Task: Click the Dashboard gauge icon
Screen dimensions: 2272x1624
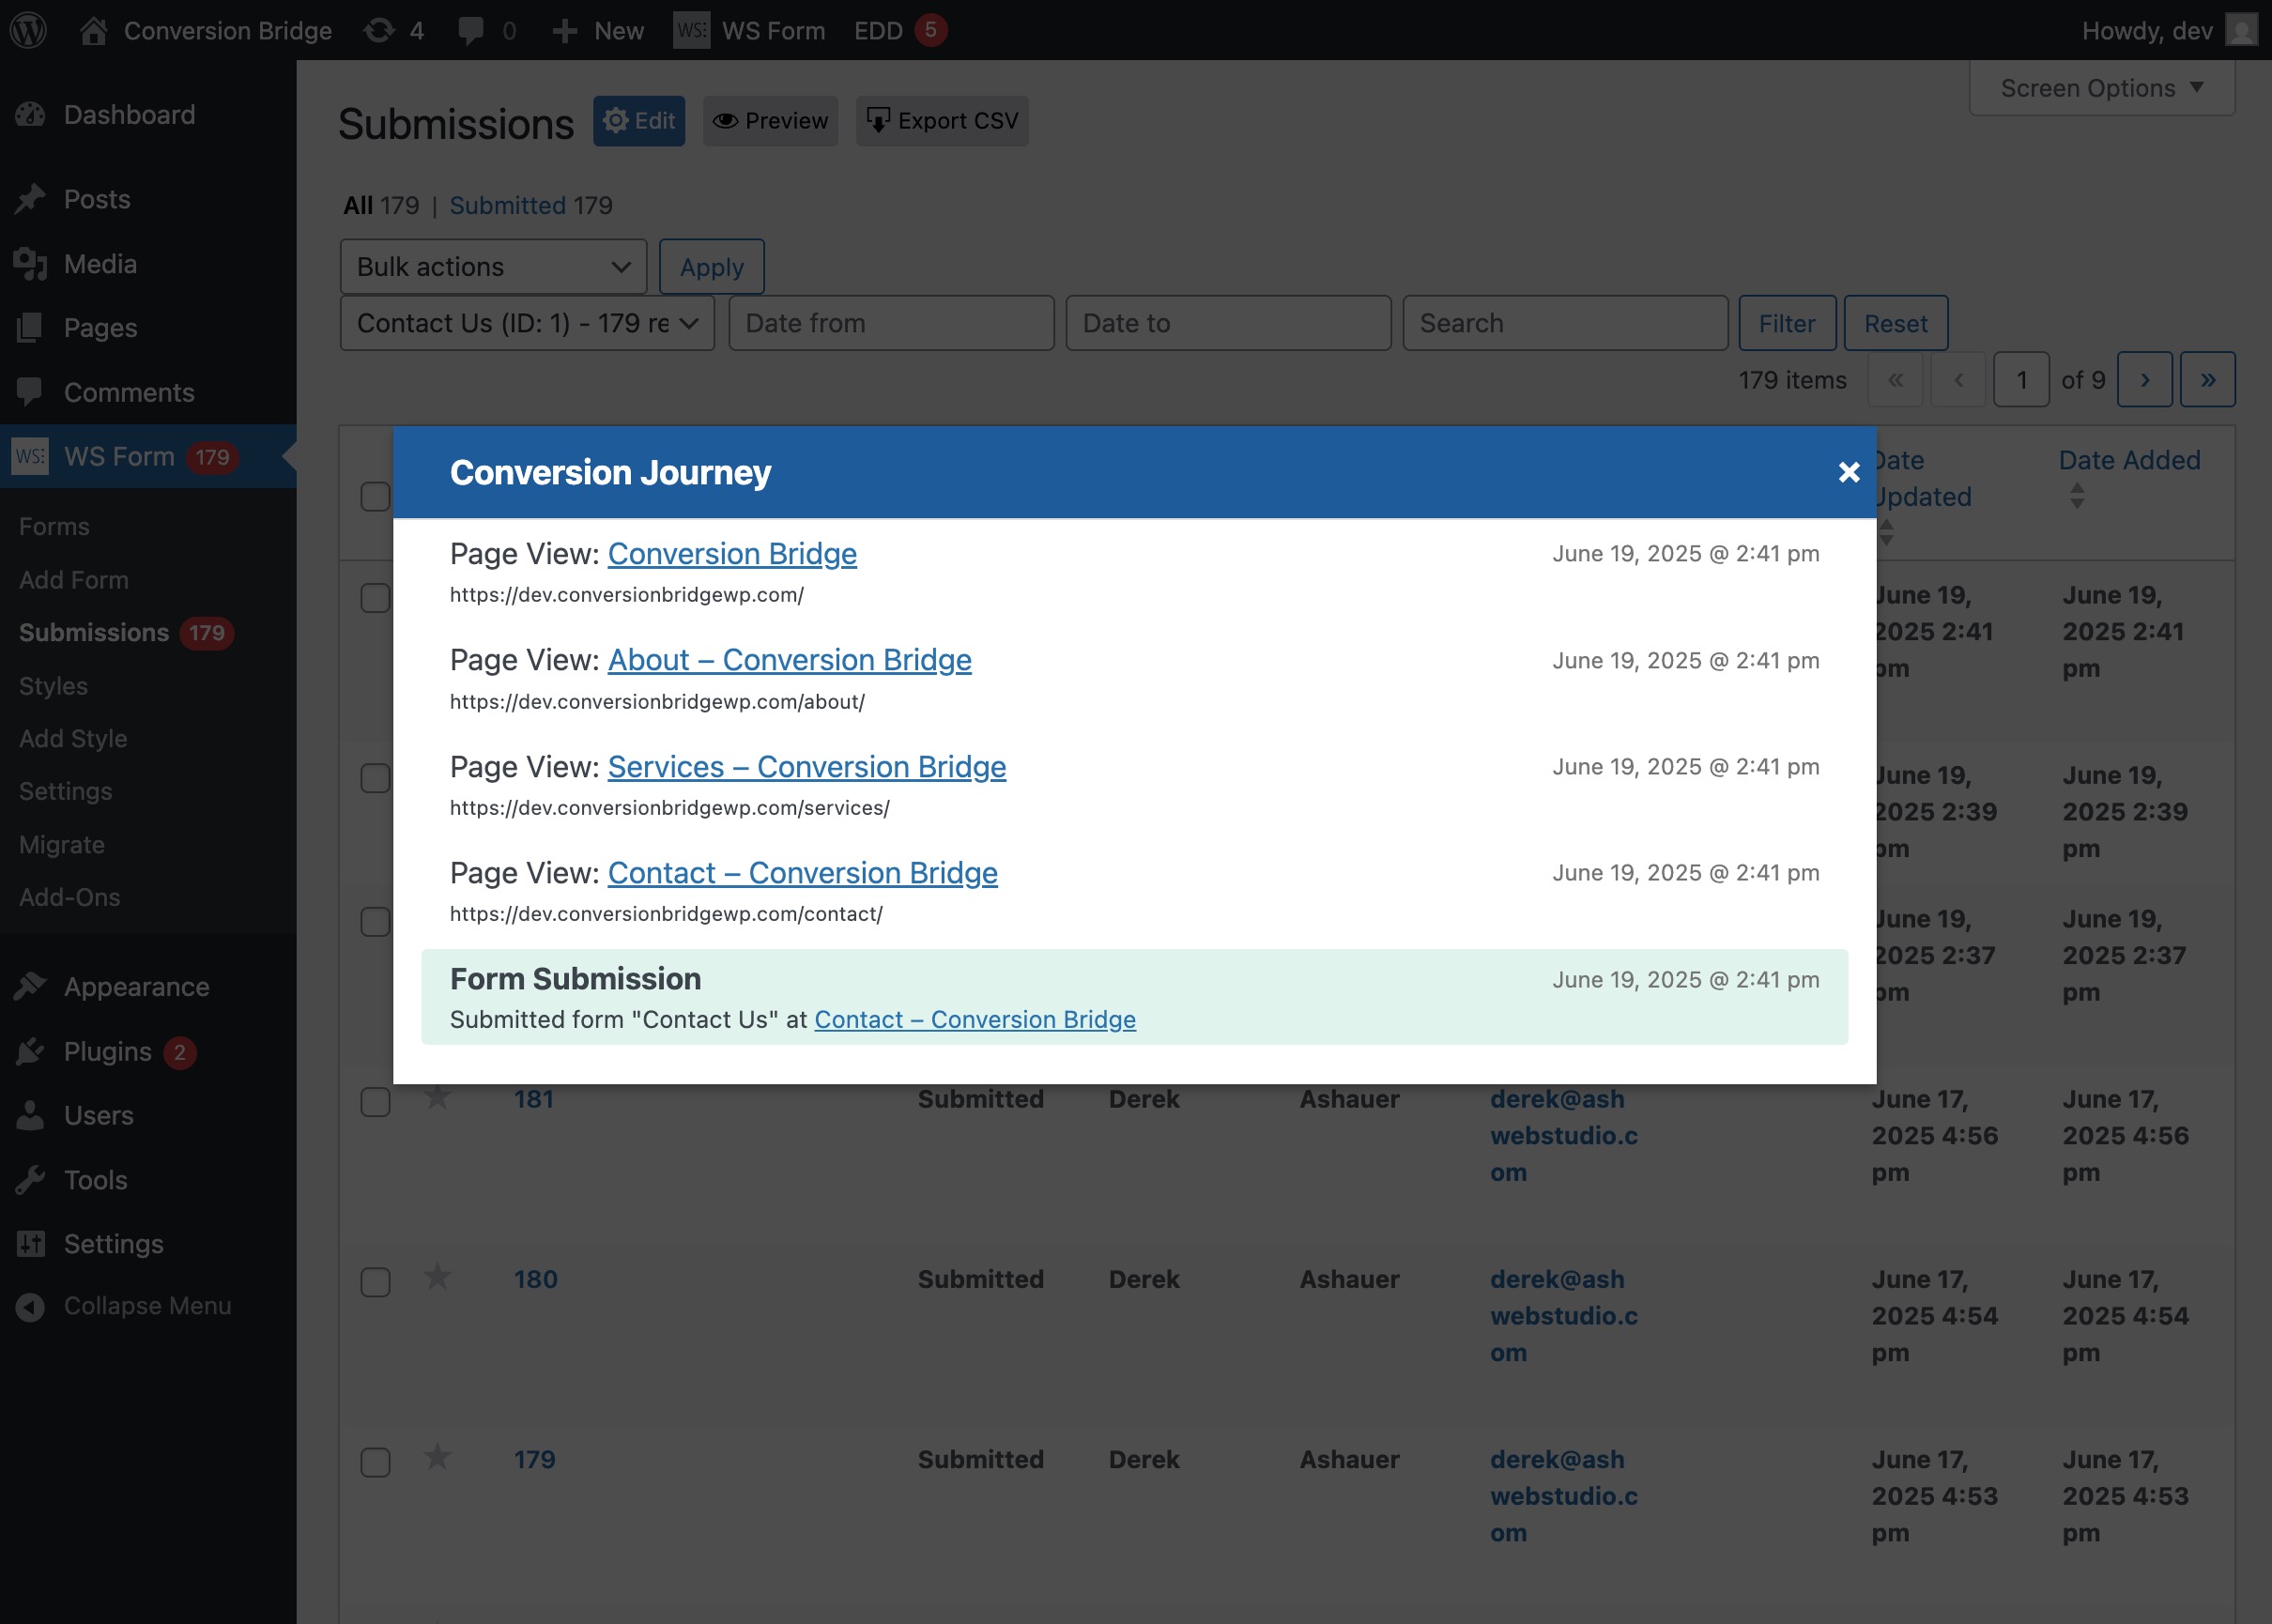Action: pyautogui.click(x=30, y=114)
